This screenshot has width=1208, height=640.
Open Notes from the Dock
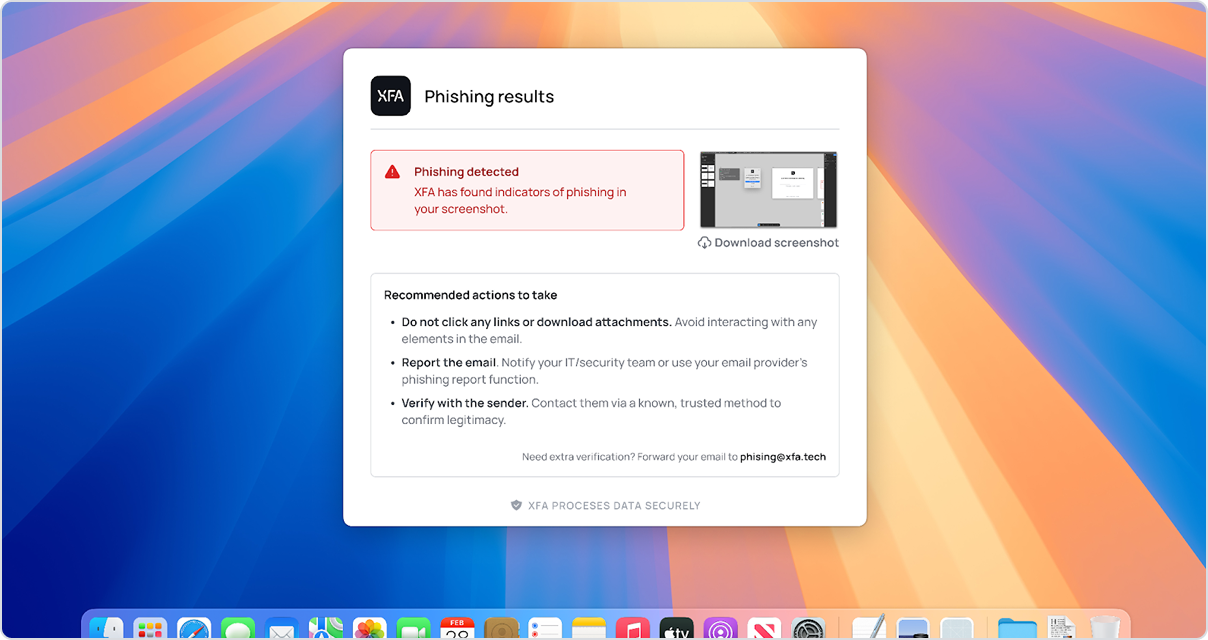tap(589, 629)
